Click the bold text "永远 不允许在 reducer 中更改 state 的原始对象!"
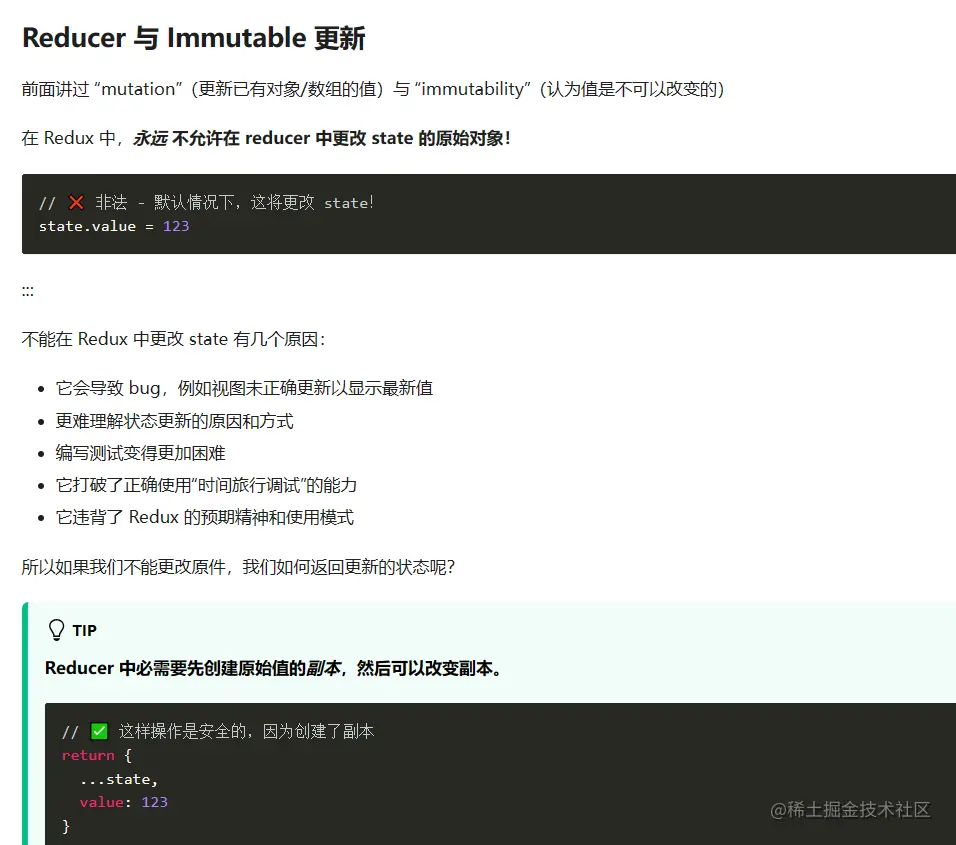Image resolution: width=956 pixels, height=845 pixels. pos(322,138)
